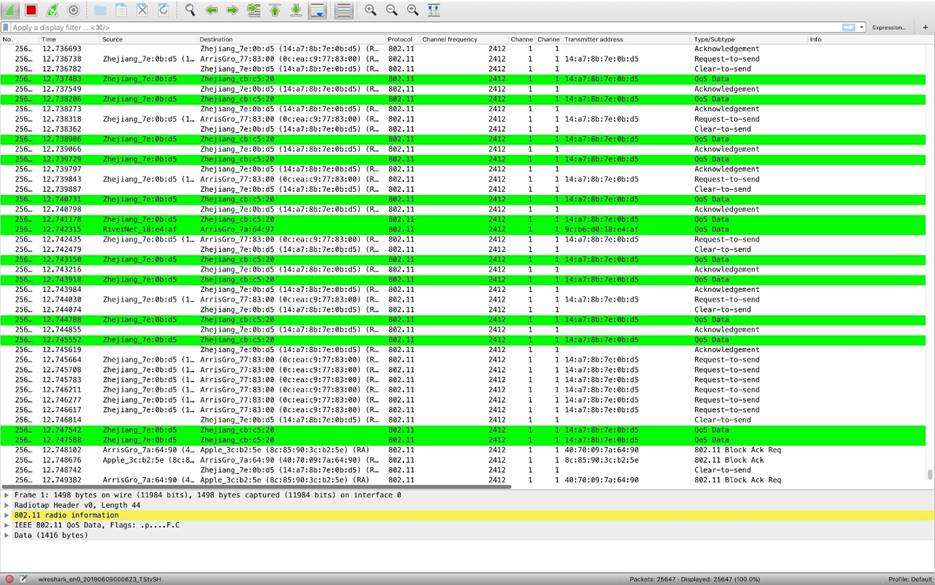The image size is (935, 585).
Task: Jump to the last packet
Action: (x=296, y=10)
